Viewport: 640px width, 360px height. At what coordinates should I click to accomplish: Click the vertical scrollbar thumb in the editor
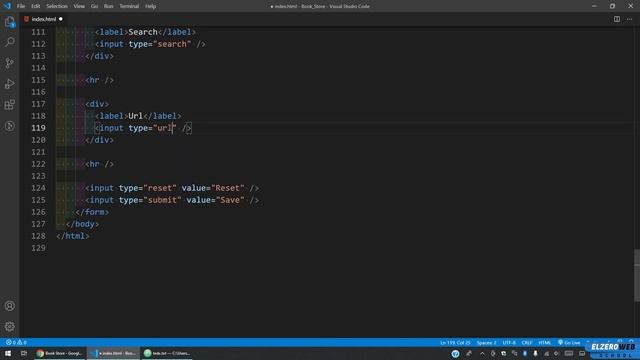click(637, 276)
